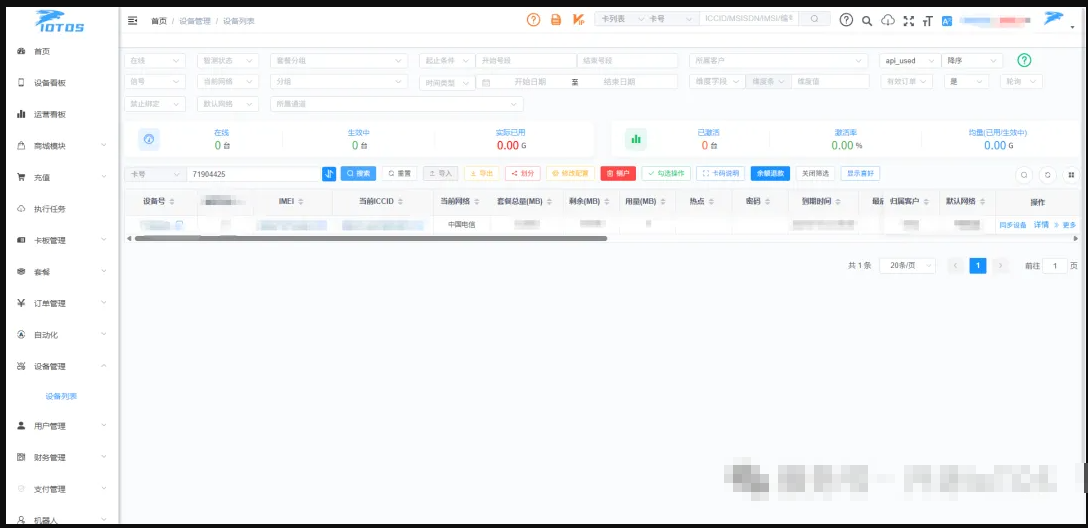
Task: Open the orange document icon in header
Action: pos(556,19)
